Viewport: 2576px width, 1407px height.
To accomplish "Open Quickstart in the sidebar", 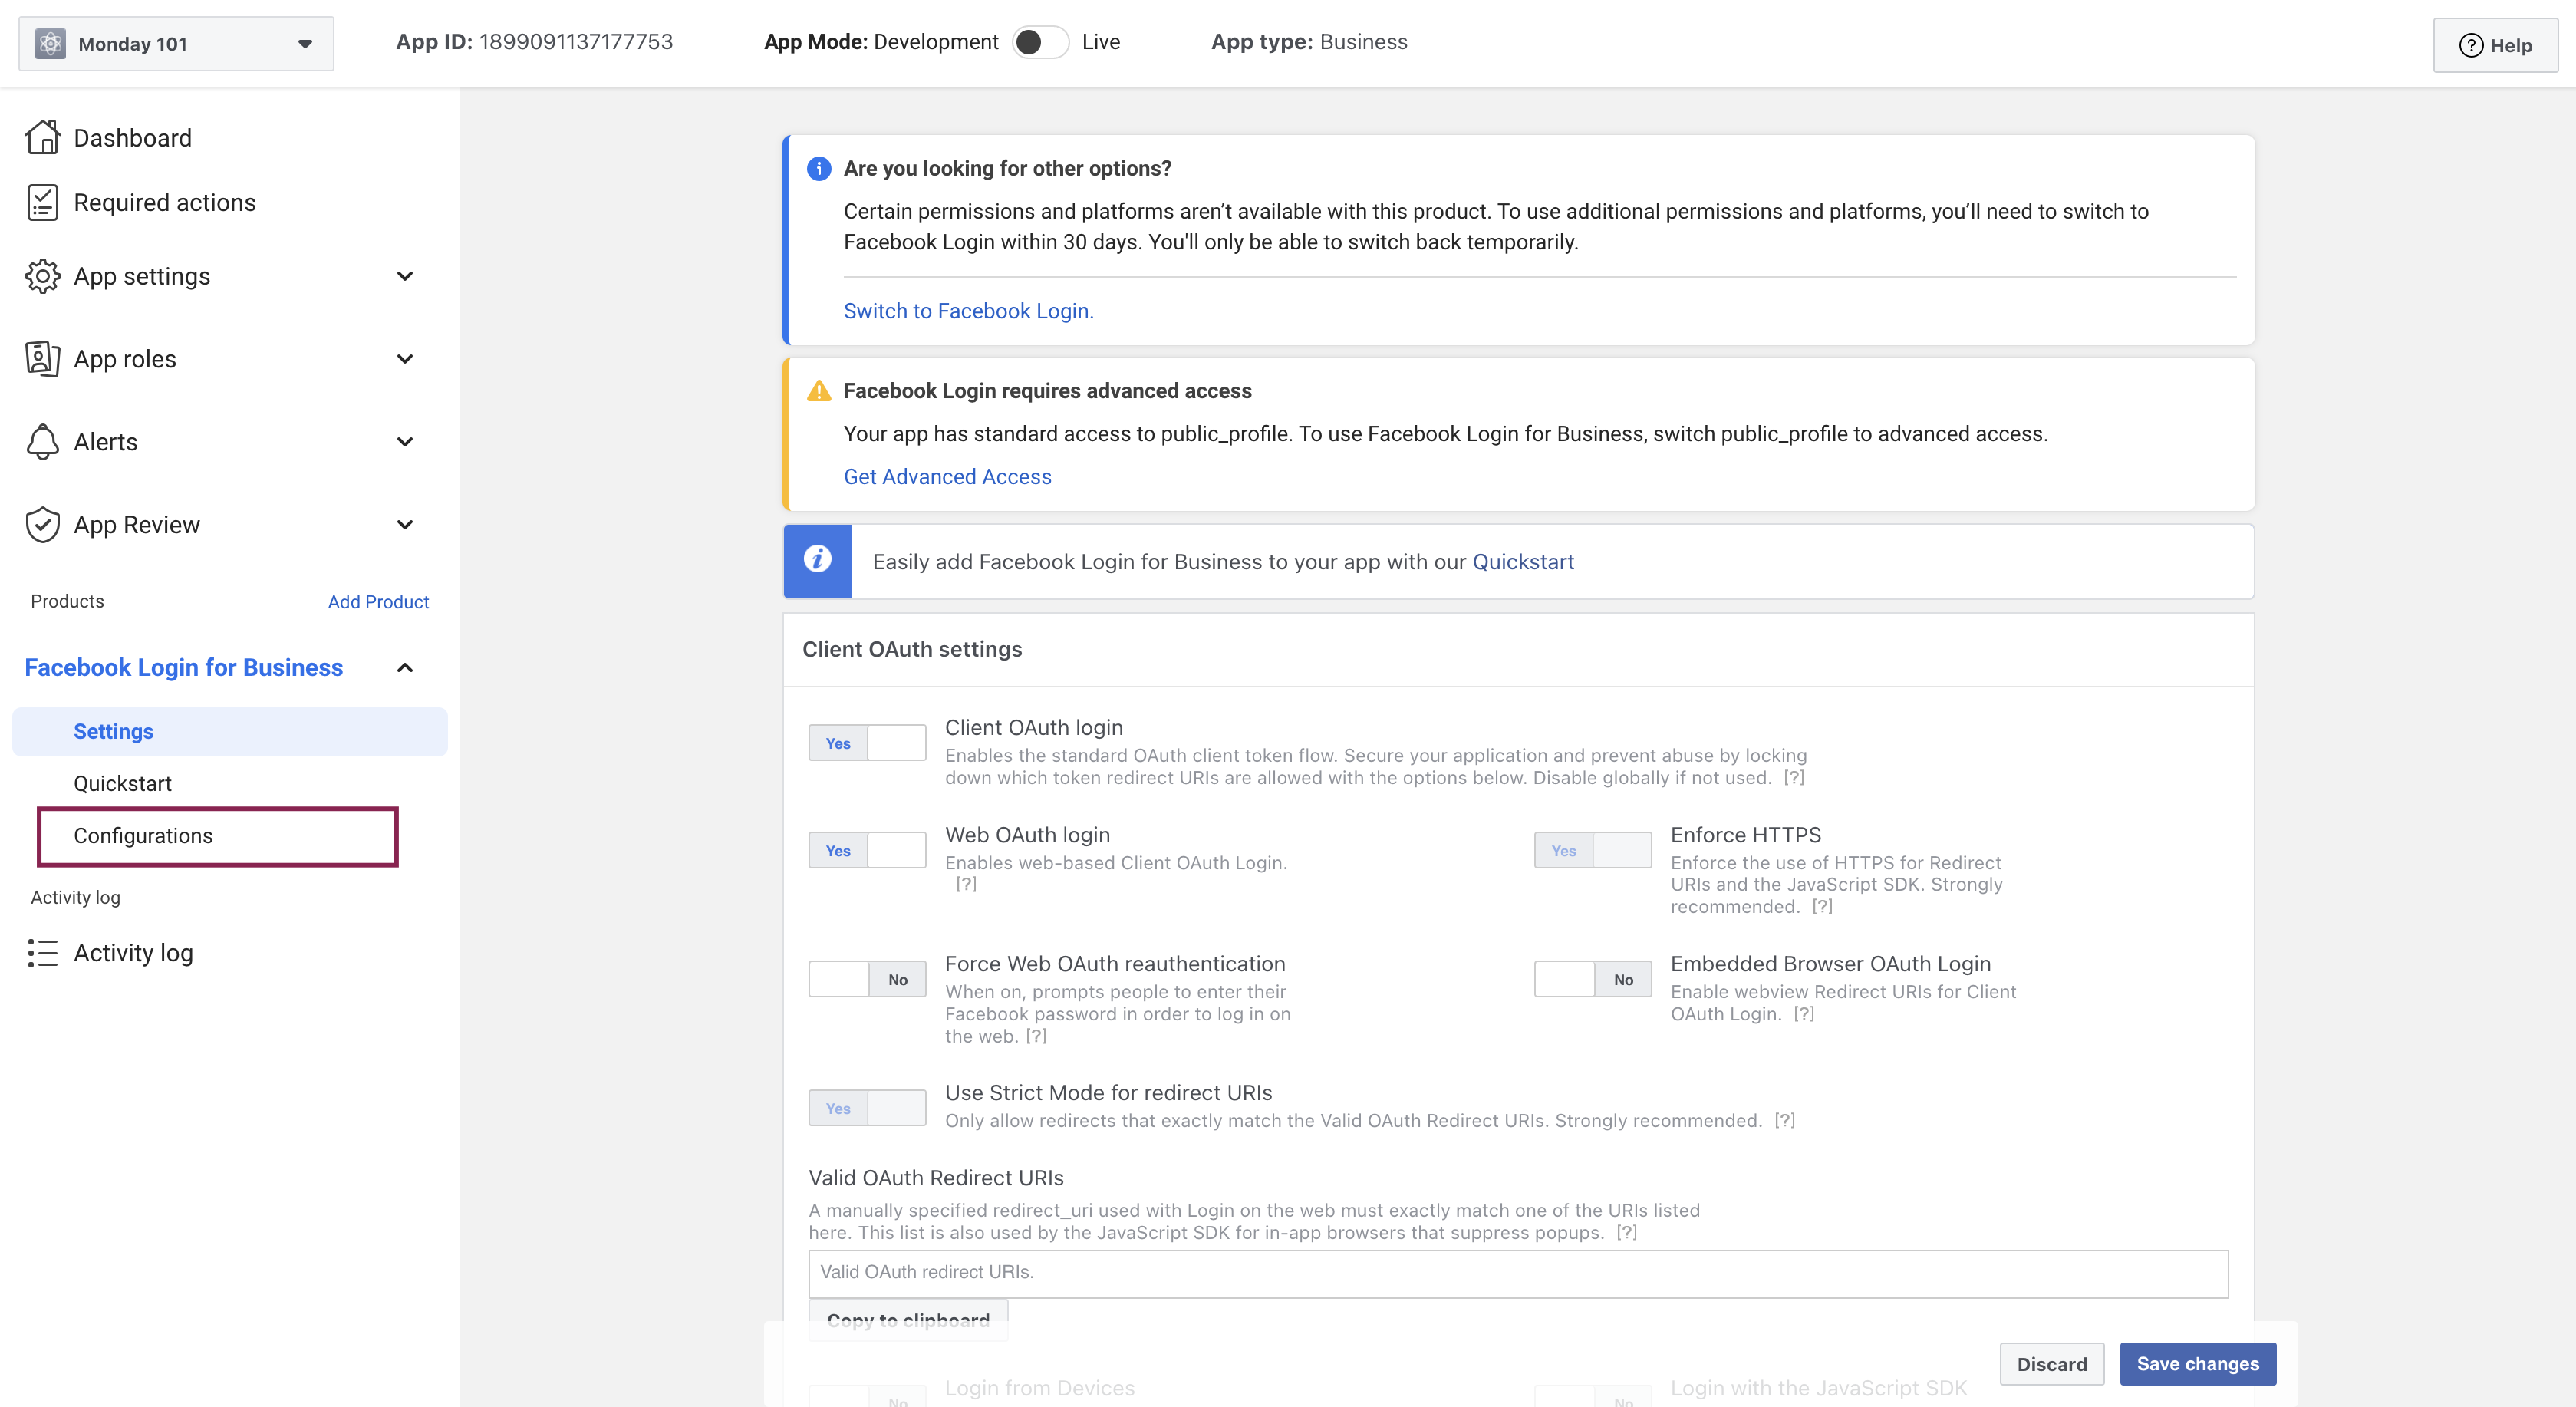I will 122,783.
